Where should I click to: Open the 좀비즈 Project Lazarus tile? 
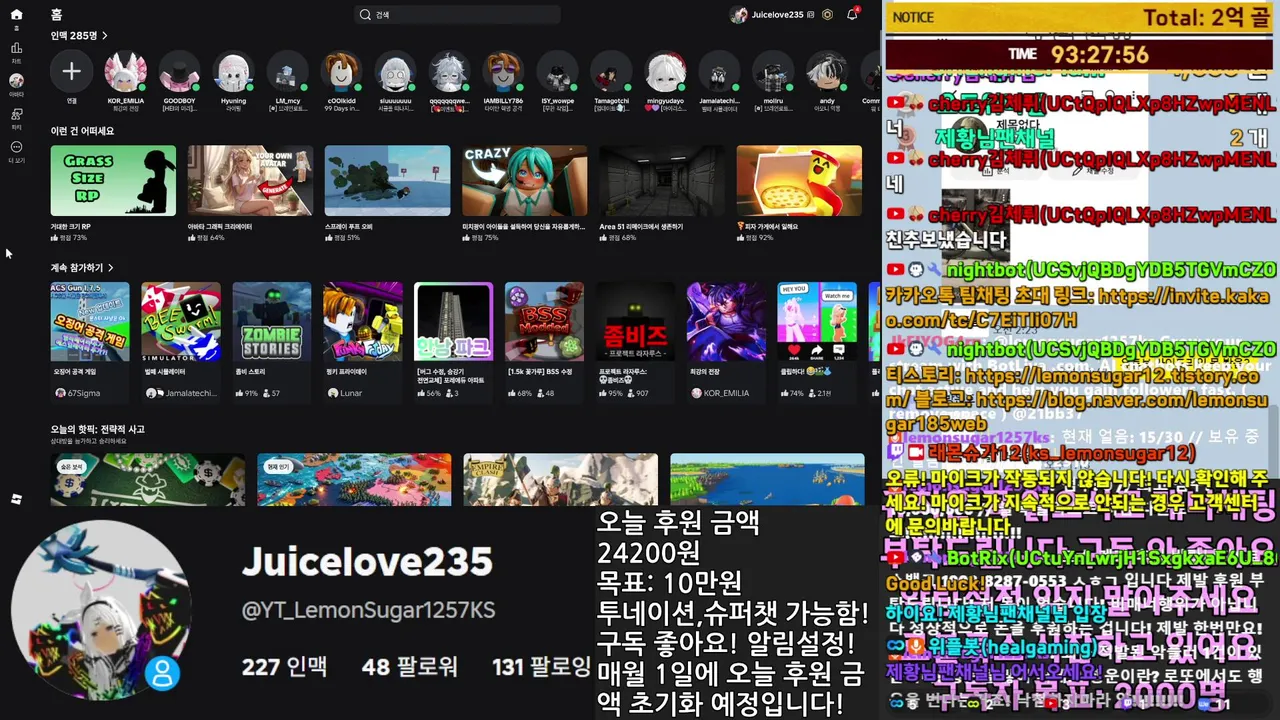click(x=635, y=322)
